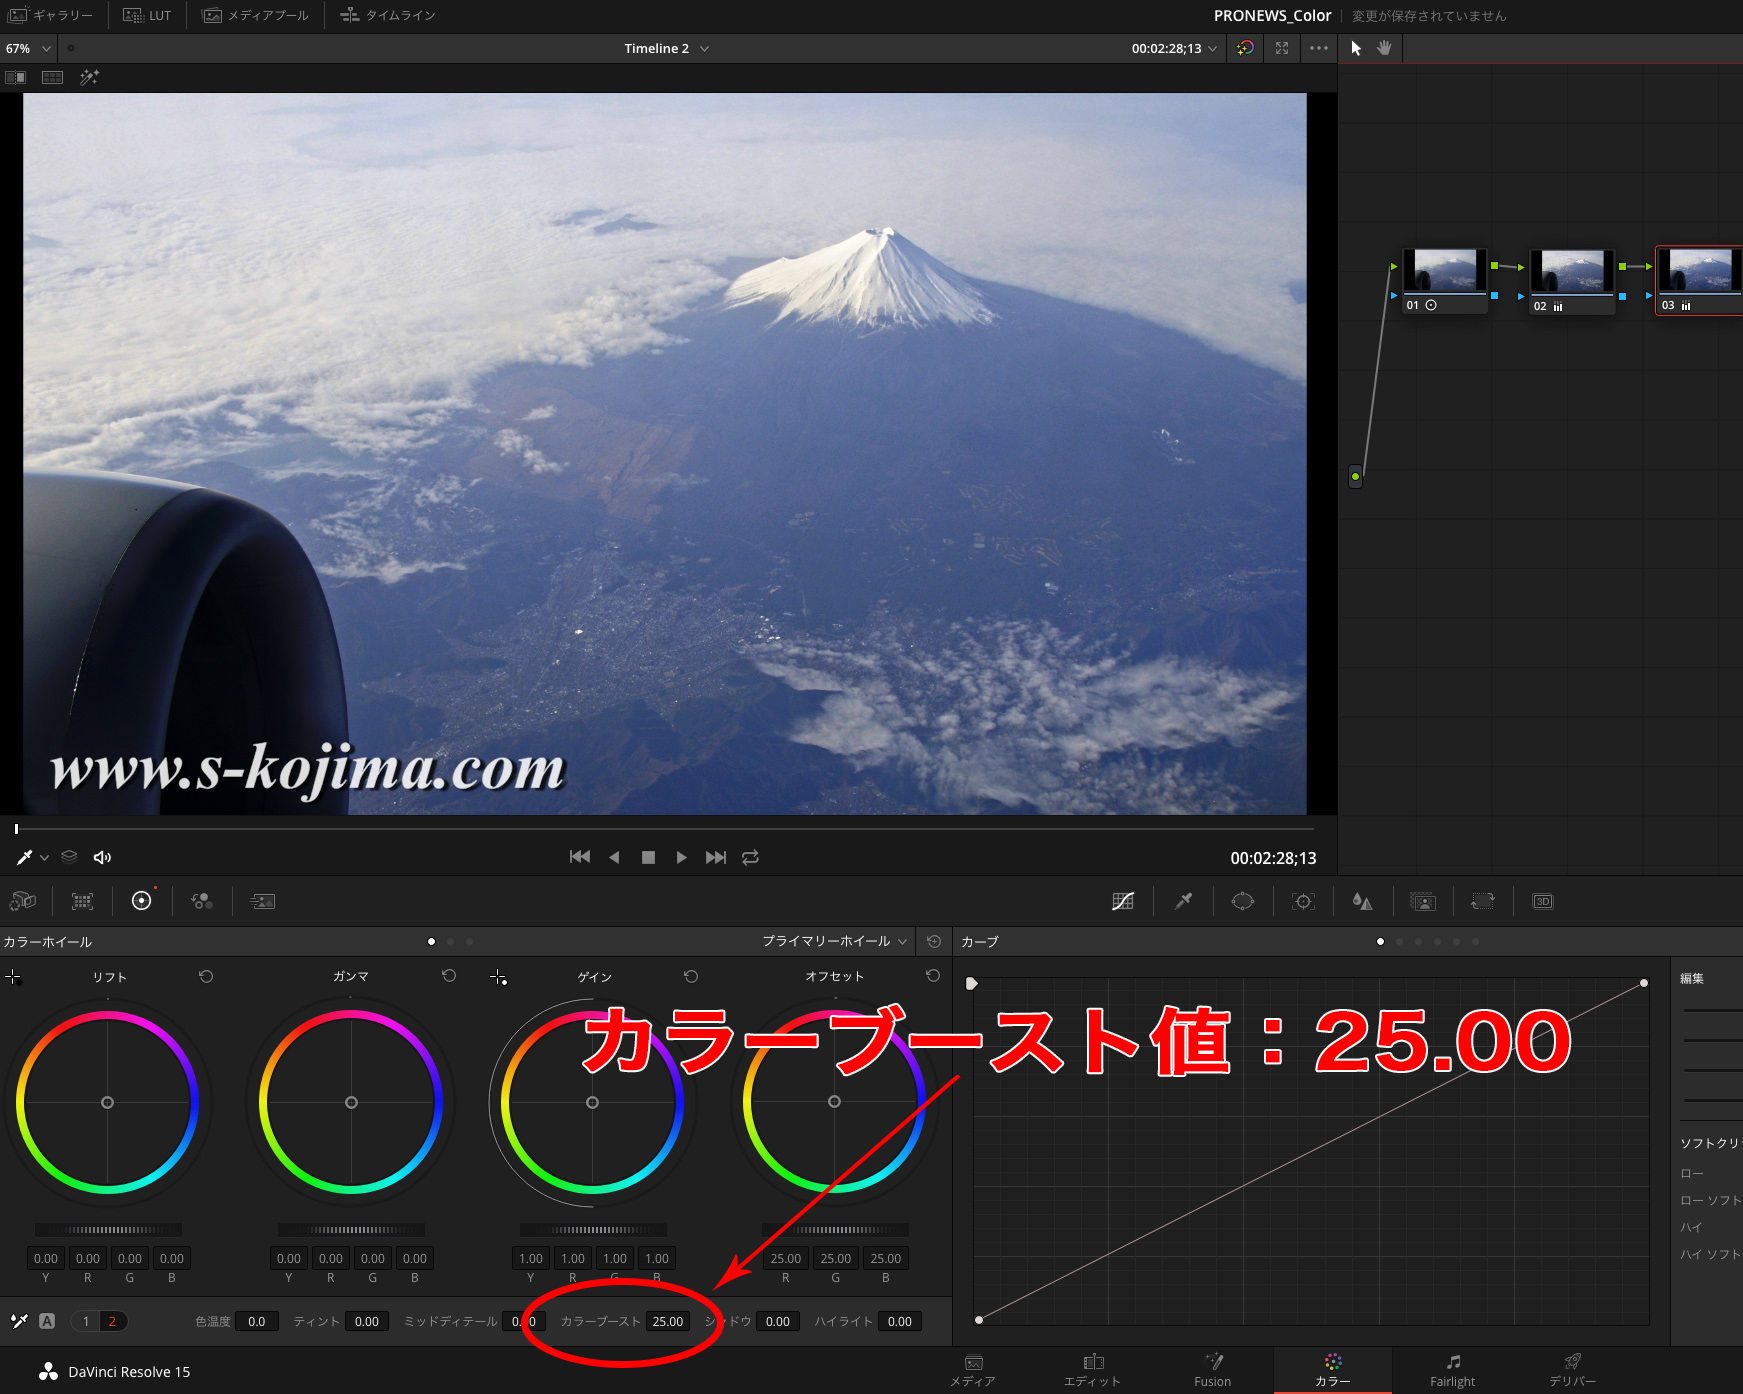
Task: Click the viewer enhanced fullscreen icon
Action: point(1282,48)
